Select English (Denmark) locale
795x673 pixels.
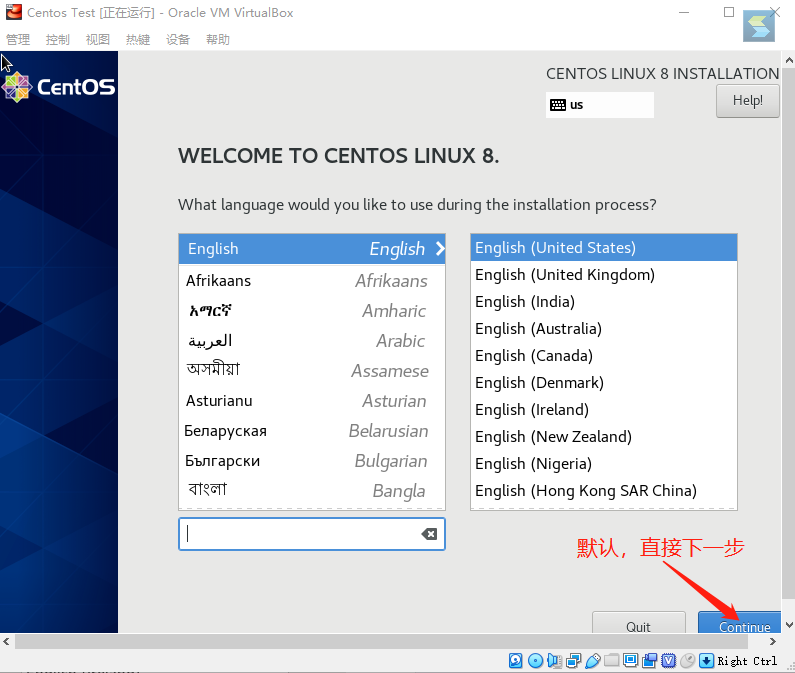(x=604, y=382)
